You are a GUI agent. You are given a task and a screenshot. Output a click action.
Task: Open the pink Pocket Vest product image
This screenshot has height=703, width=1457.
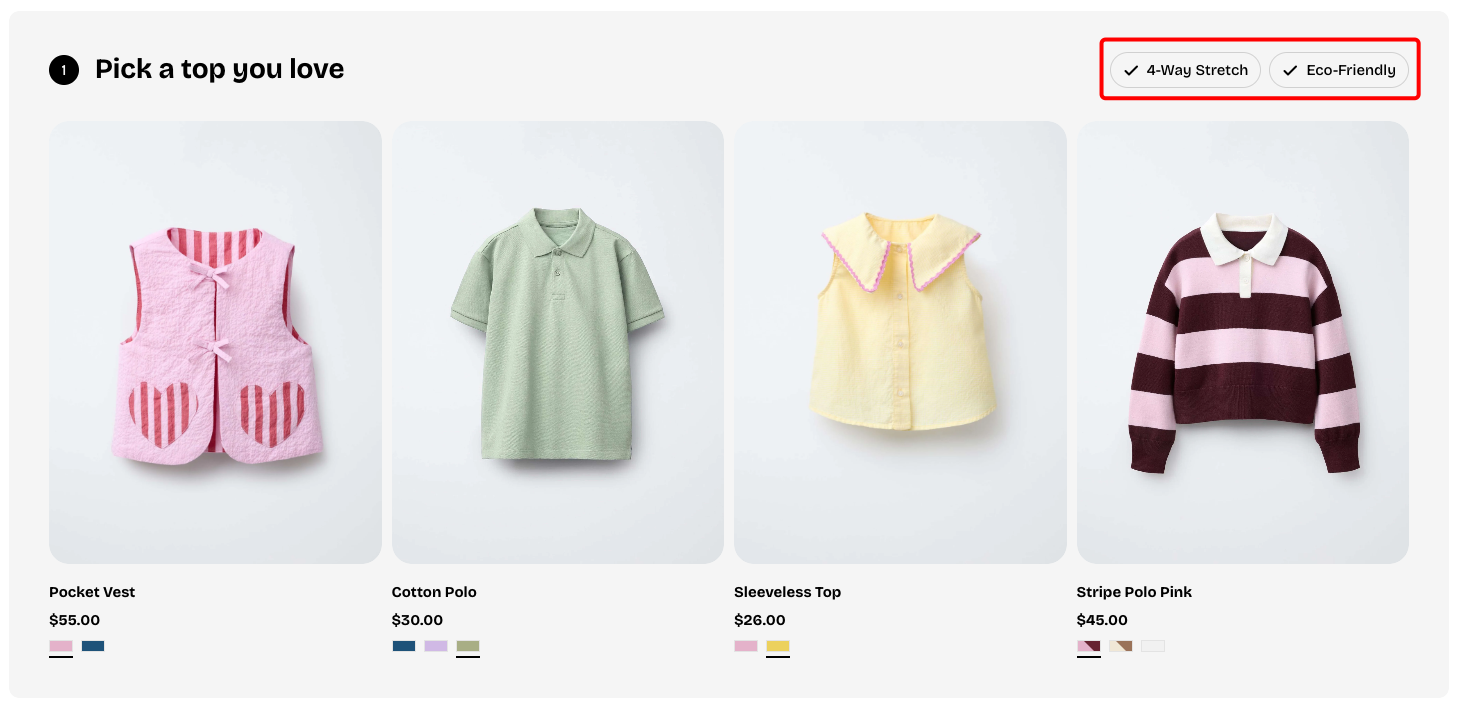click(x=215, y=342)
